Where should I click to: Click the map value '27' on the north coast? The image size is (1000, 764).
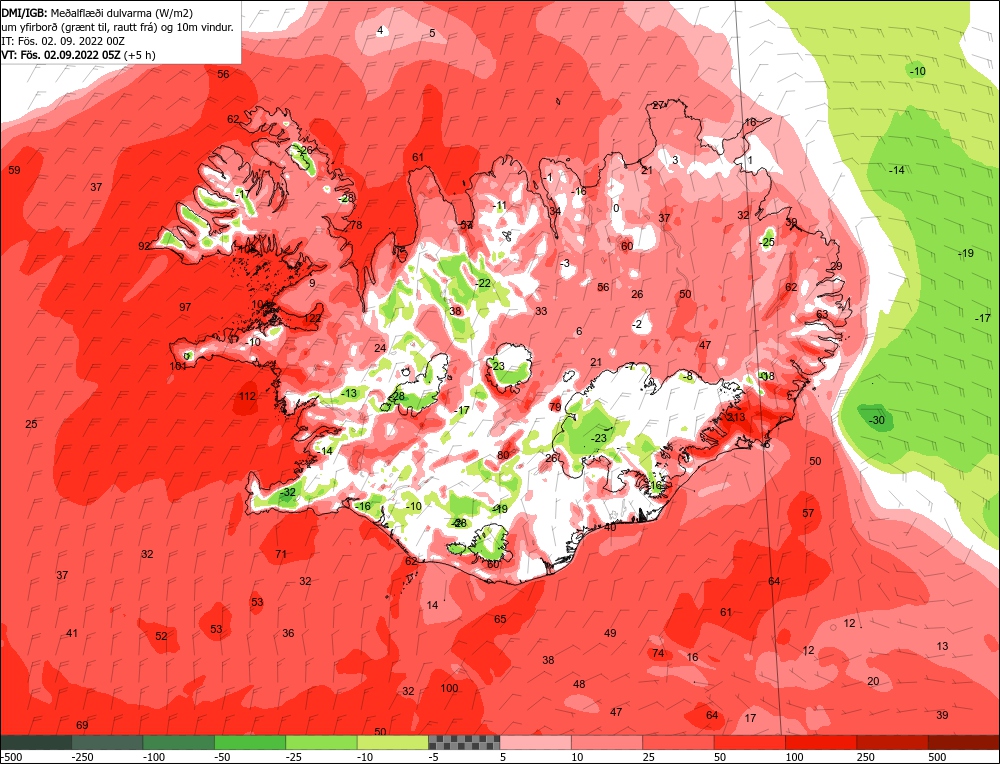coord(658,105)
